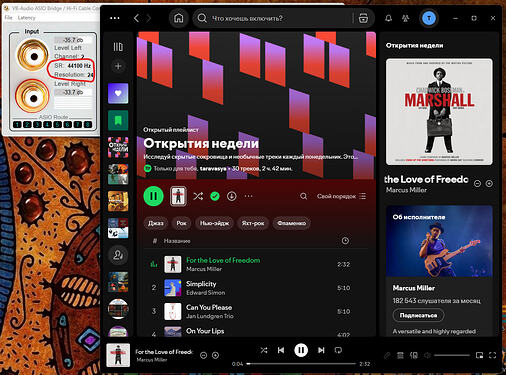Toggle the green saved-to-library checkmark
Screen dimensions: 506x375
pos(215,196)
